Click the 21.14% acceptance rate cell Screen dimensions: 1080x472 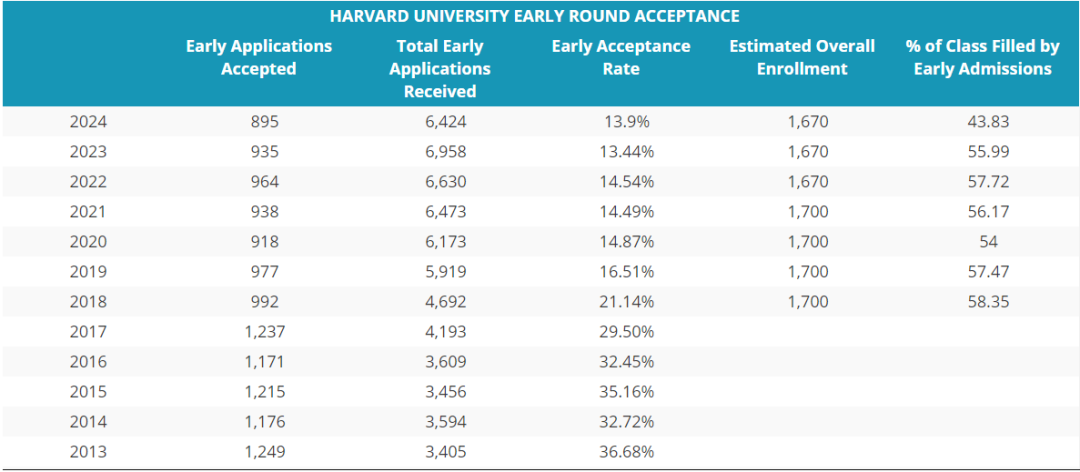tap(628, 302)
